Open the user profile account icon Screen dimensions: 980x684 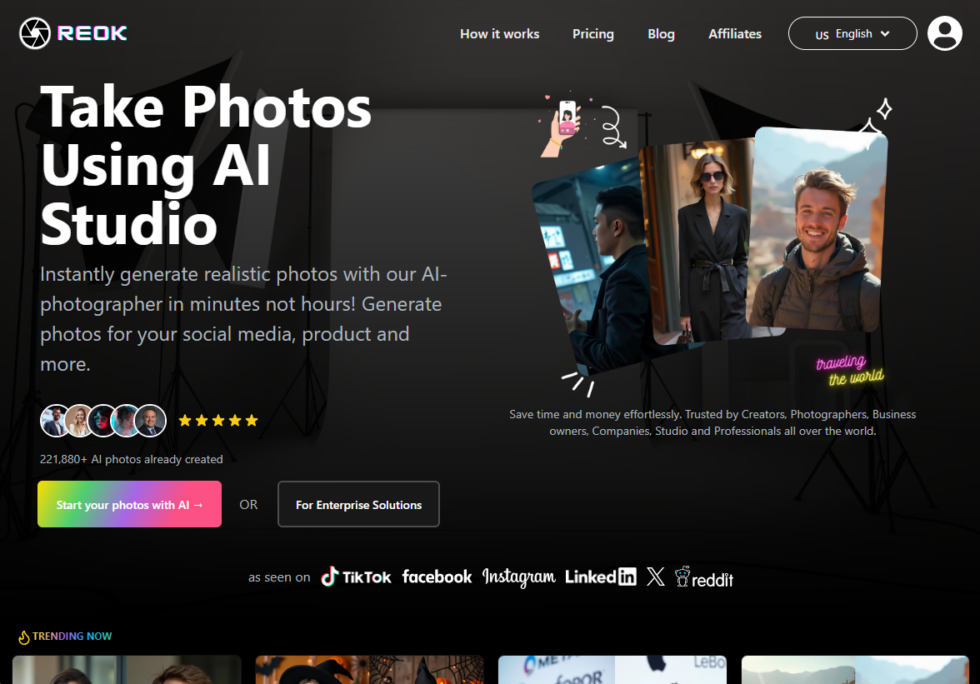944,33
